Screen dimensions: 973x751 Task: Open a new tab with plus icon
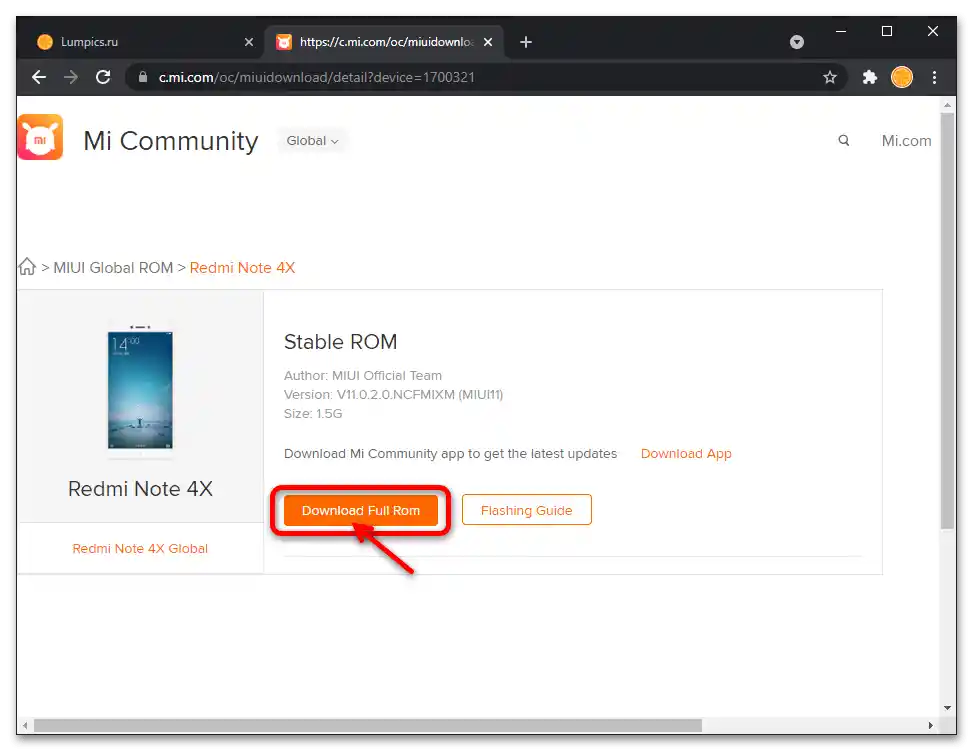coord(526,42)
